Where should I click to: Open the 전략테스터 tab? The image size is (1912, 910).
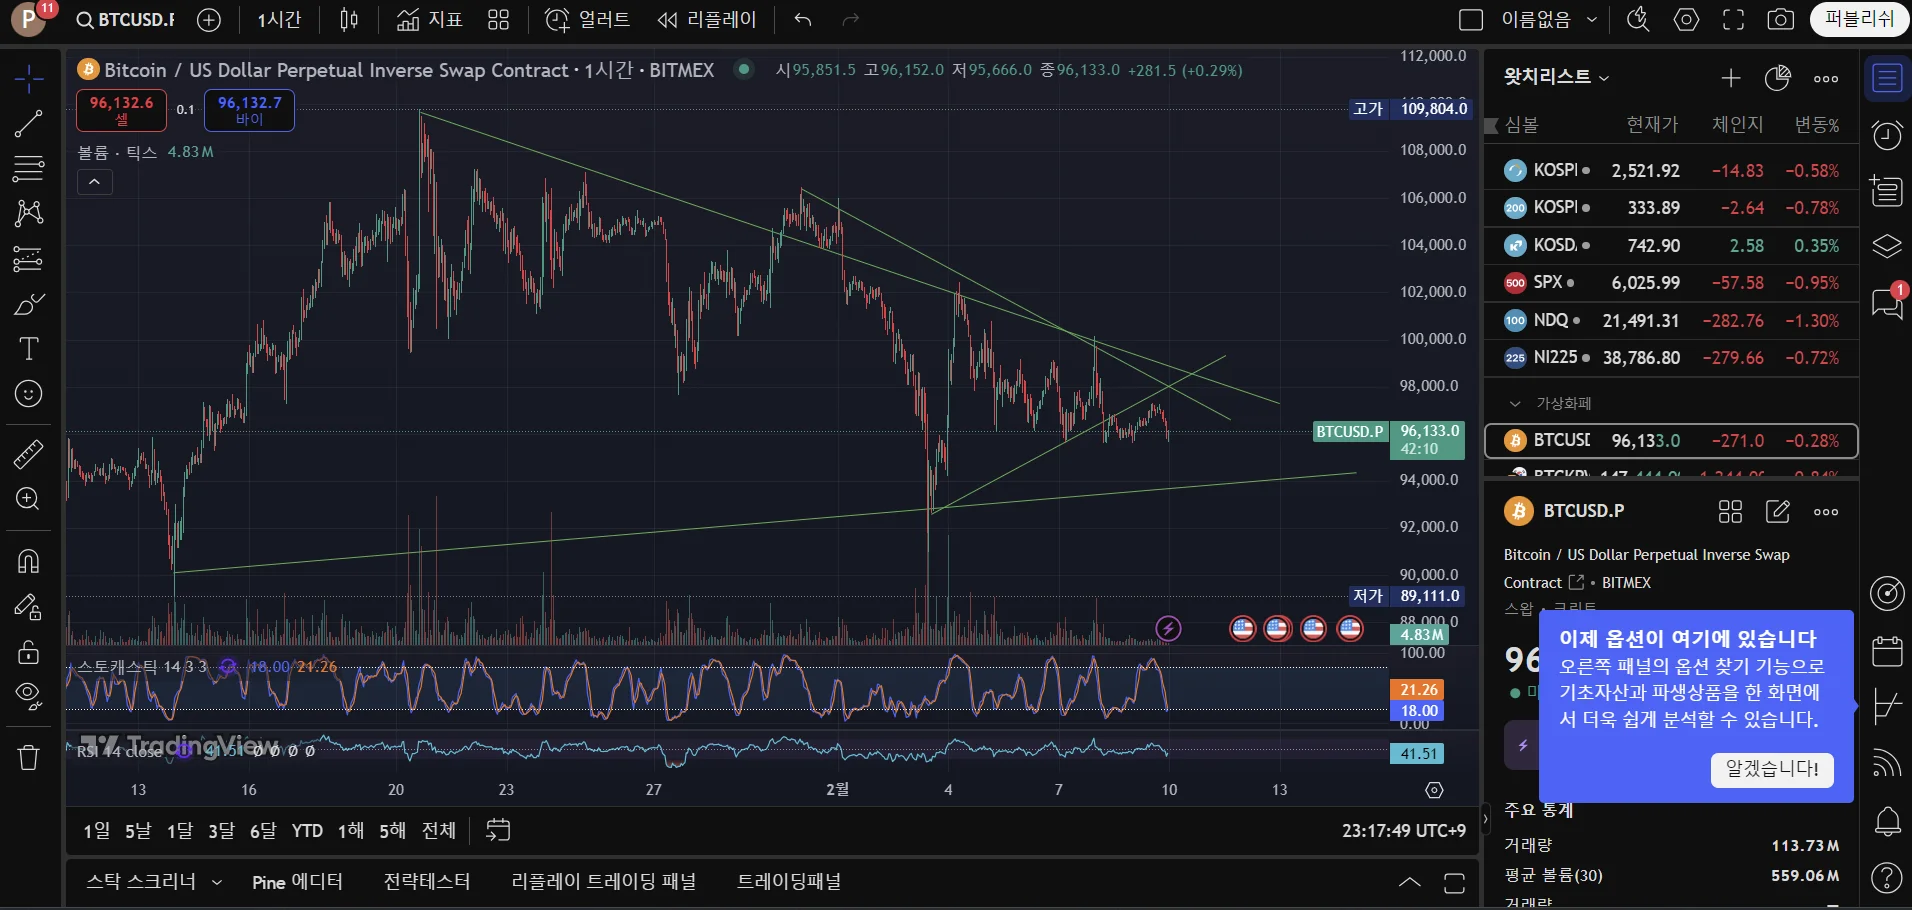coord(427,882)
